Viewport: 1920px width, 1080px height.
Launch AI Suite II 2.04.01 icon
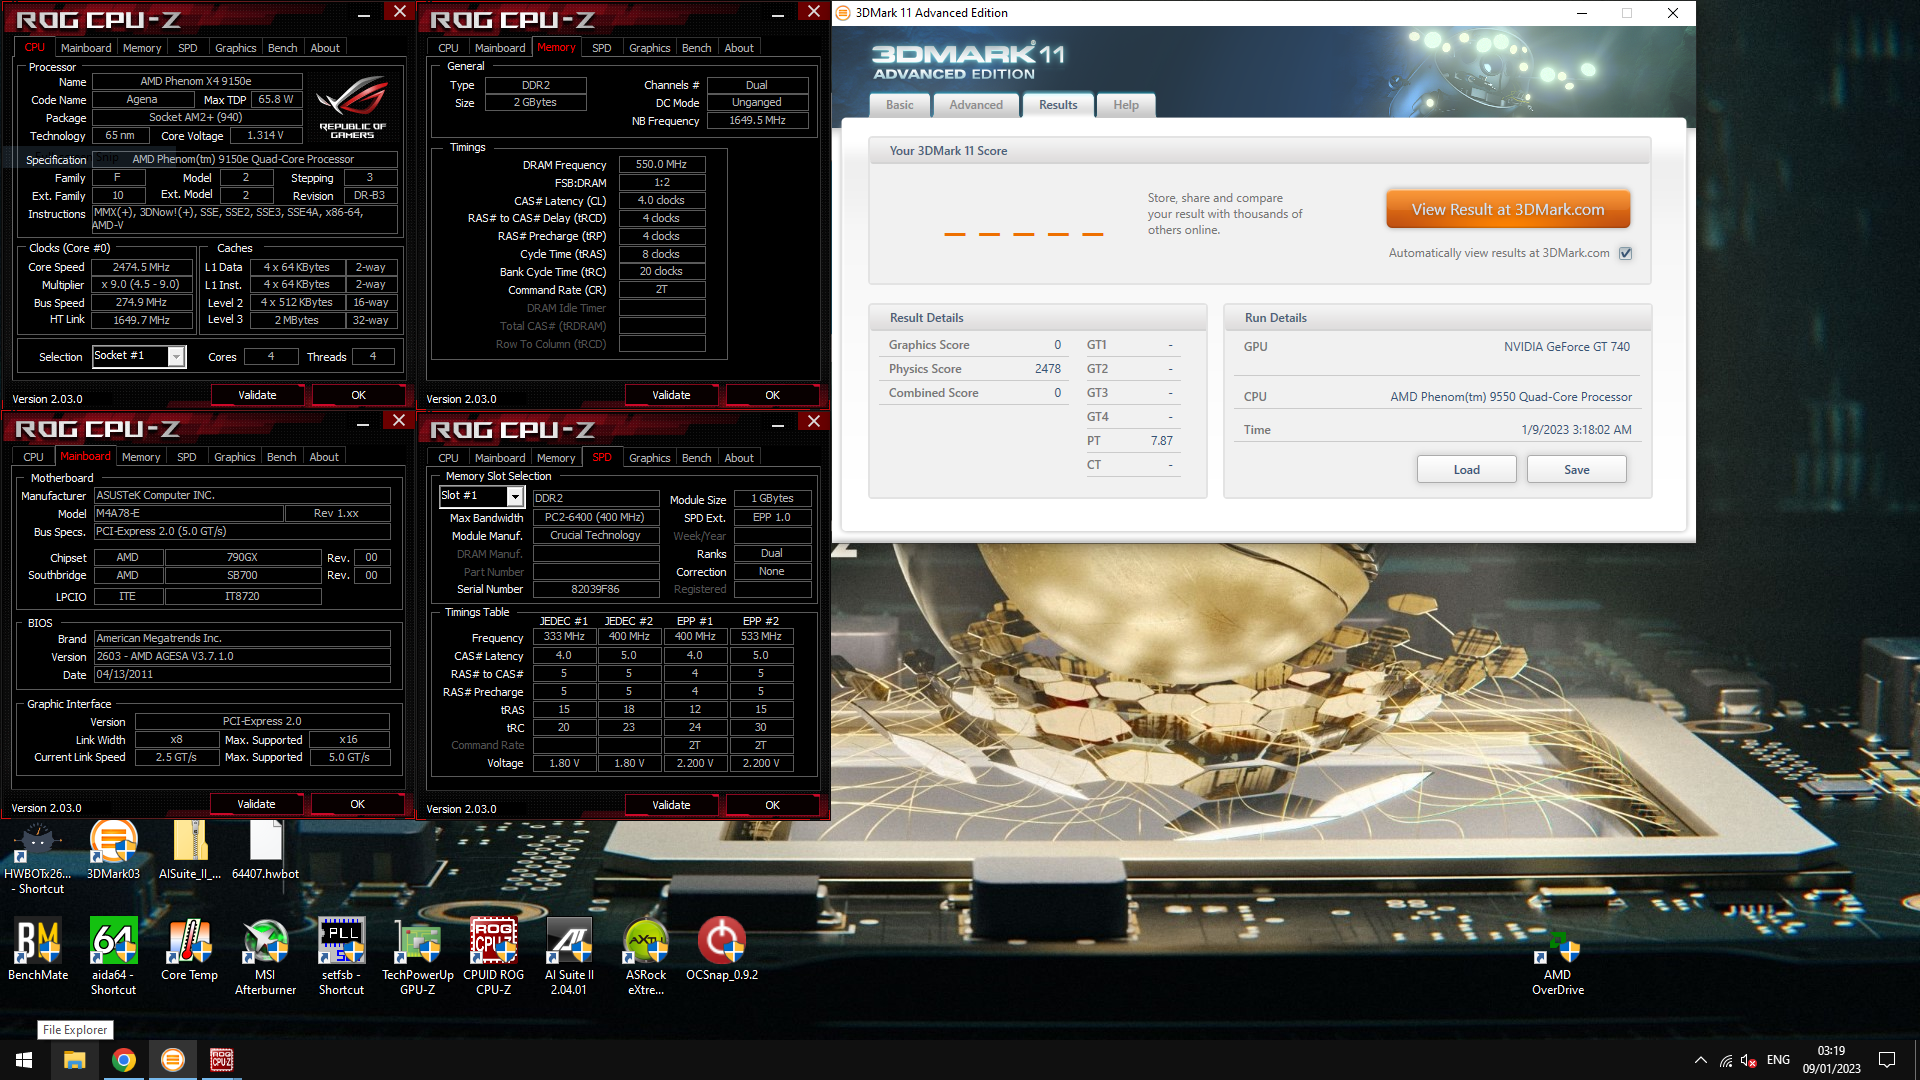[569, 957]
